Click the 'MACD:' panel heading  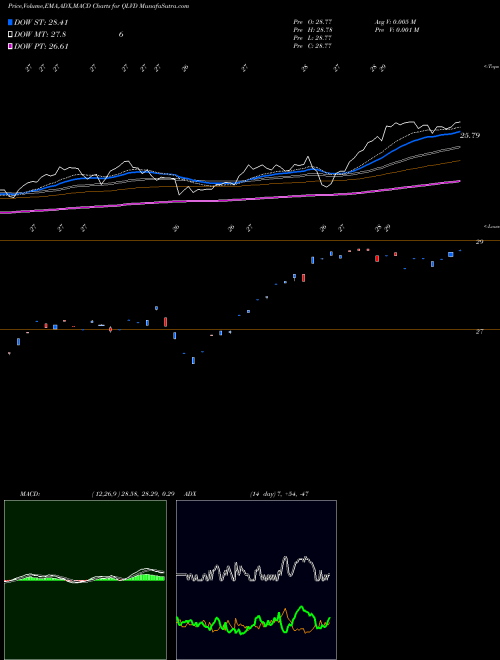coord(30,494)
